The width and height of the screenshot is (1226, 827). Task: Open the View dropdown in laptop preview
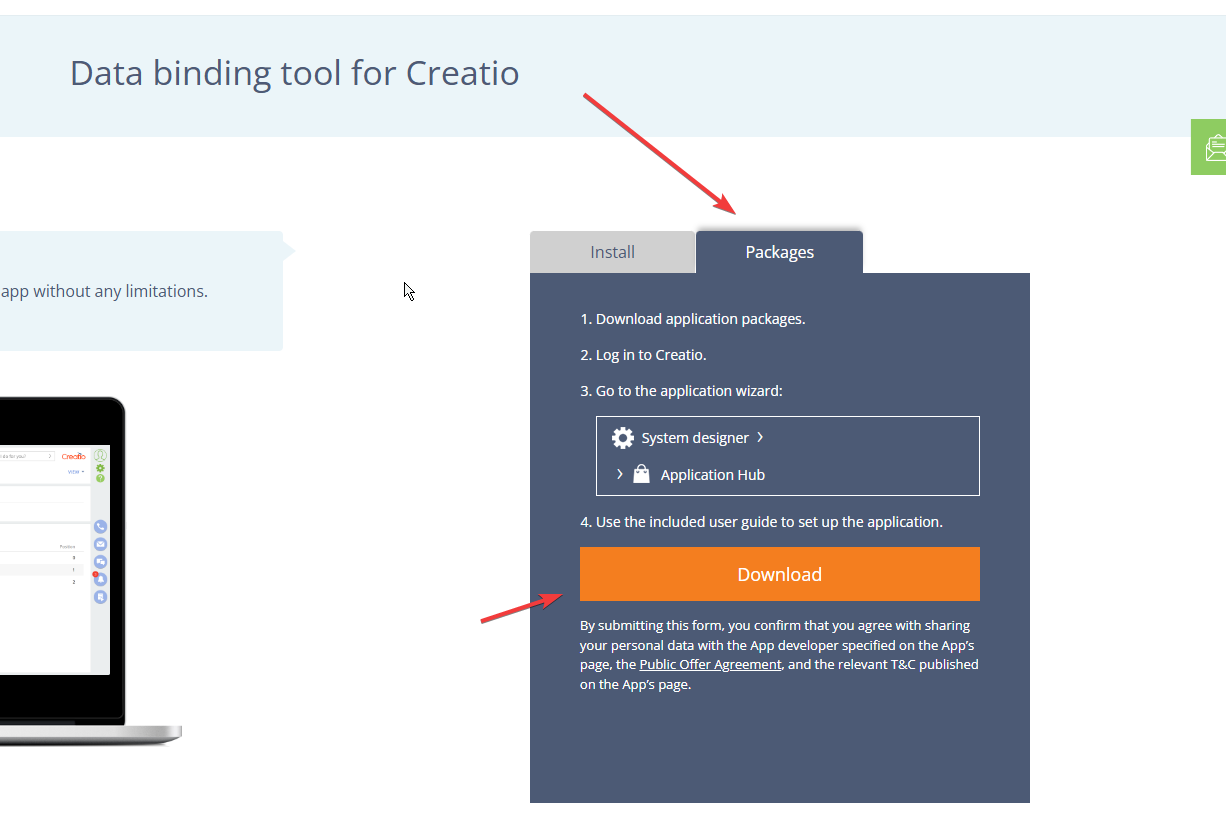76,472
